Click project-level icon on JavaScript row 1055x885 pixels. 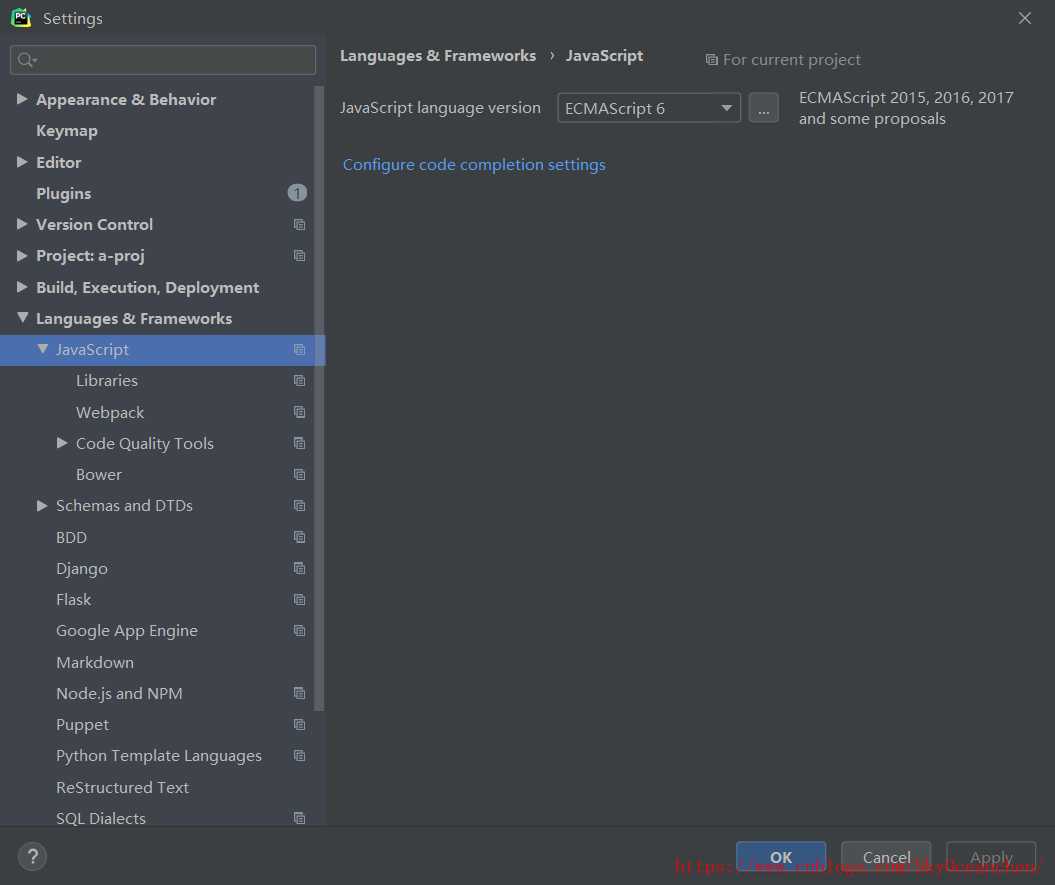299,349
